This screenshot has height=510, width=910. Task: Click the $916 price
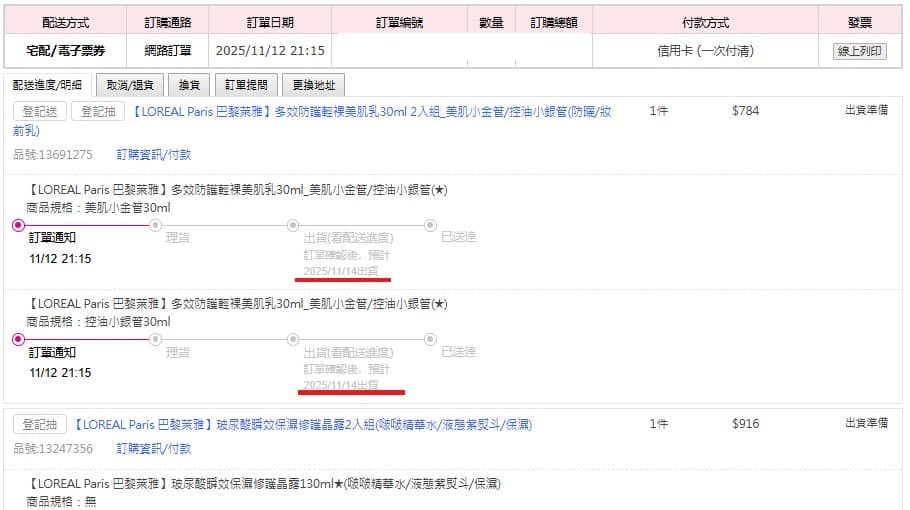[x=745, y=424]
